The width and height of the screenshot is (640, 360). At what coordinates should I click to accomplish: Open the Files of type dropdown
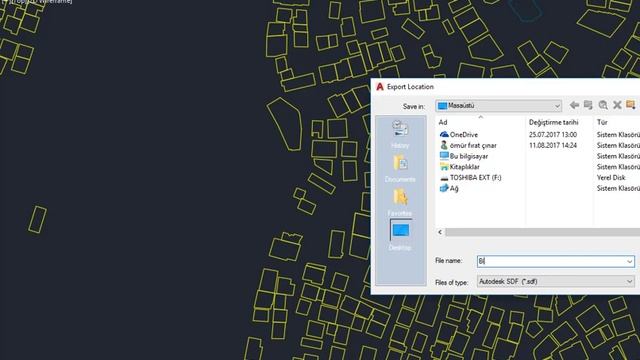pos(556,281)
